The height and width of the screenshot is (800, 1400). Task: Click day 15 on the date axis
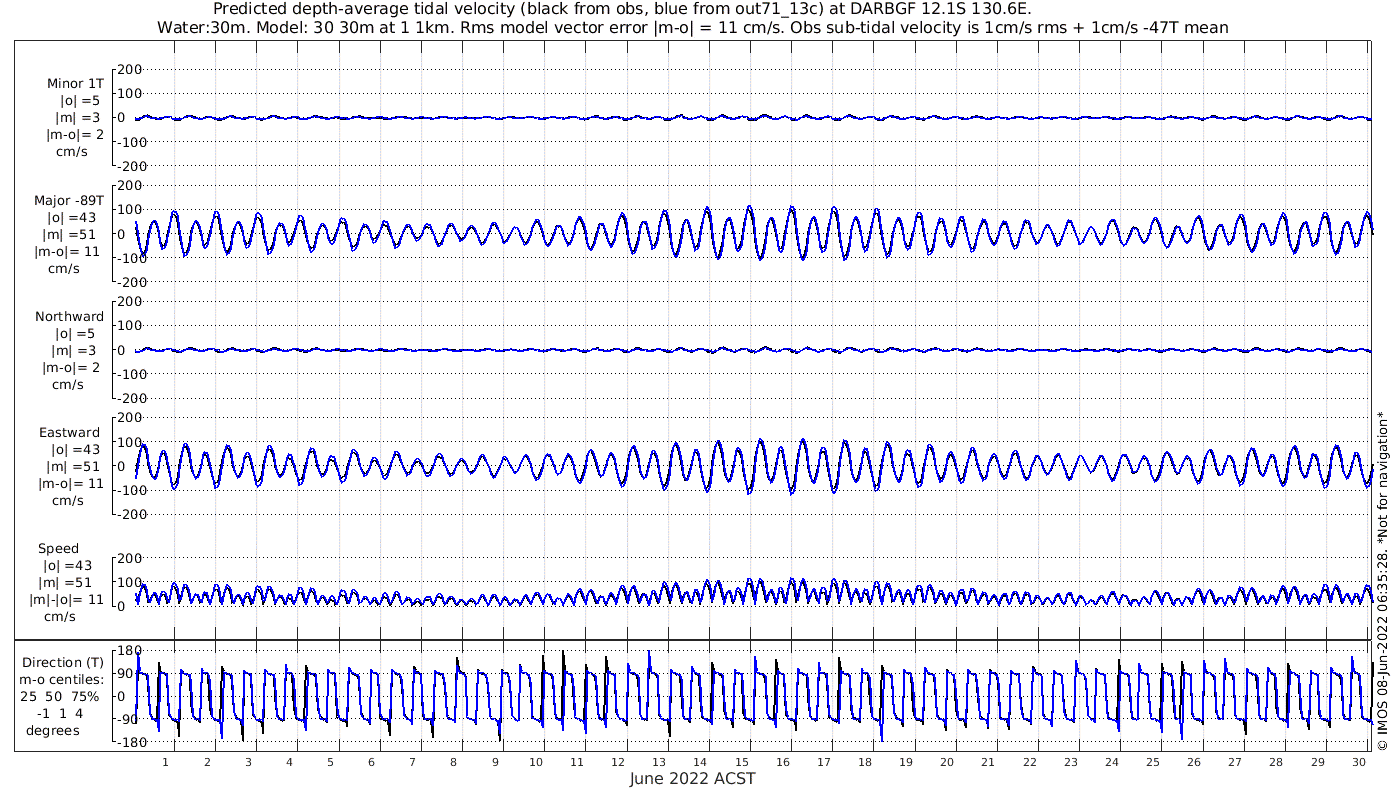(x=741, y=762)
